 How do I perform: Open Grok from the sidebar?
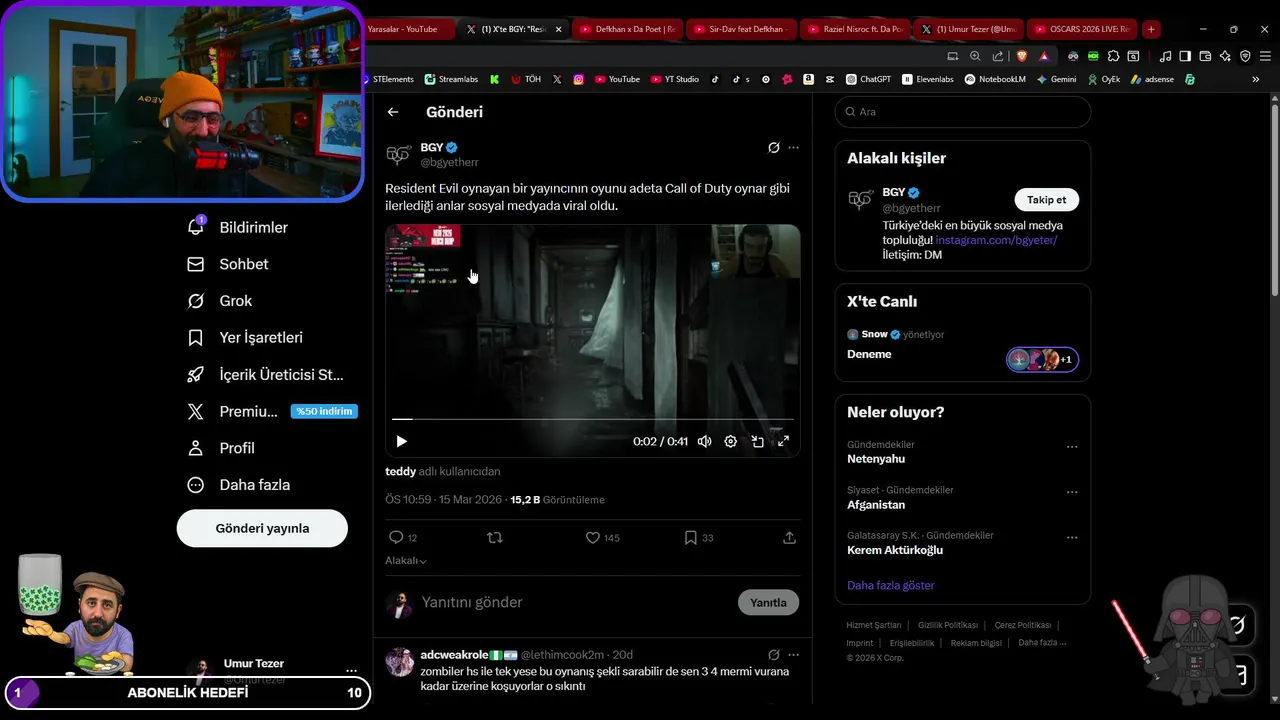(x=220, y=301)
